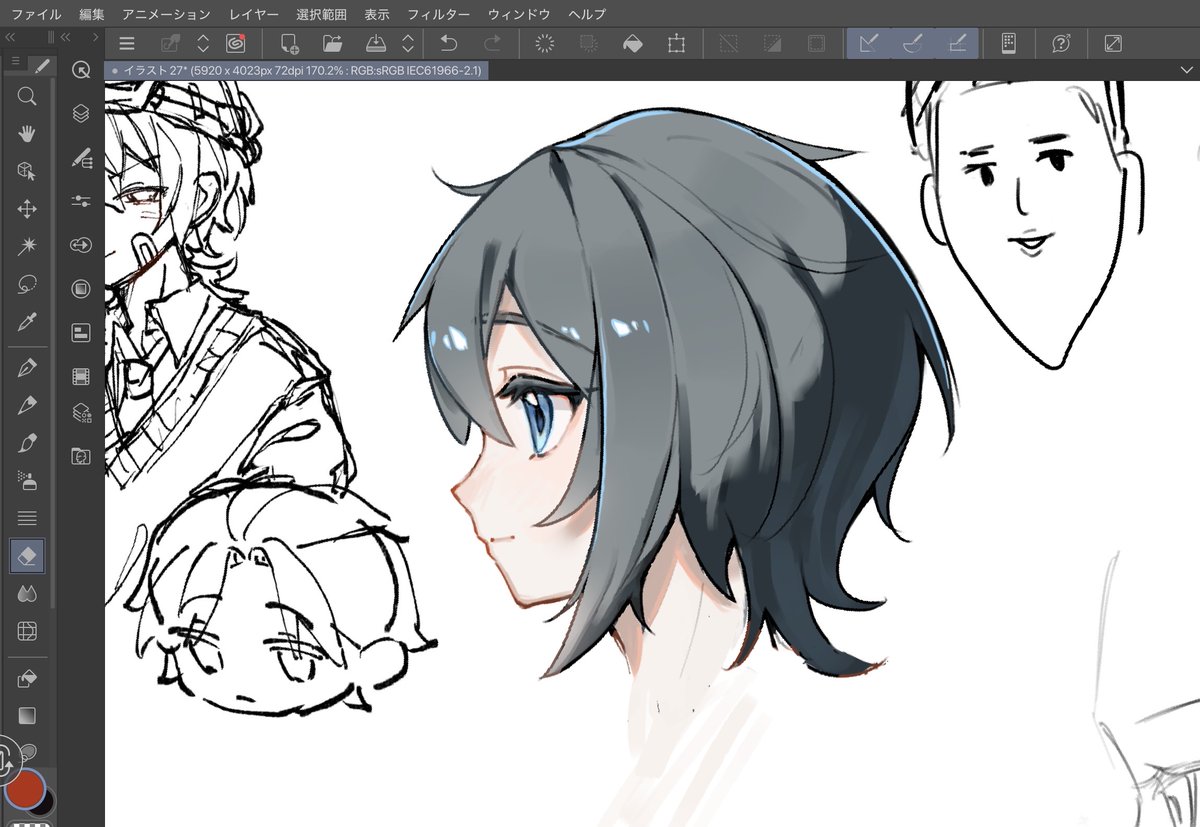Toggle Snap to Grid
The width and height of the screenshot is (1200, 827).
coord(956,43)
